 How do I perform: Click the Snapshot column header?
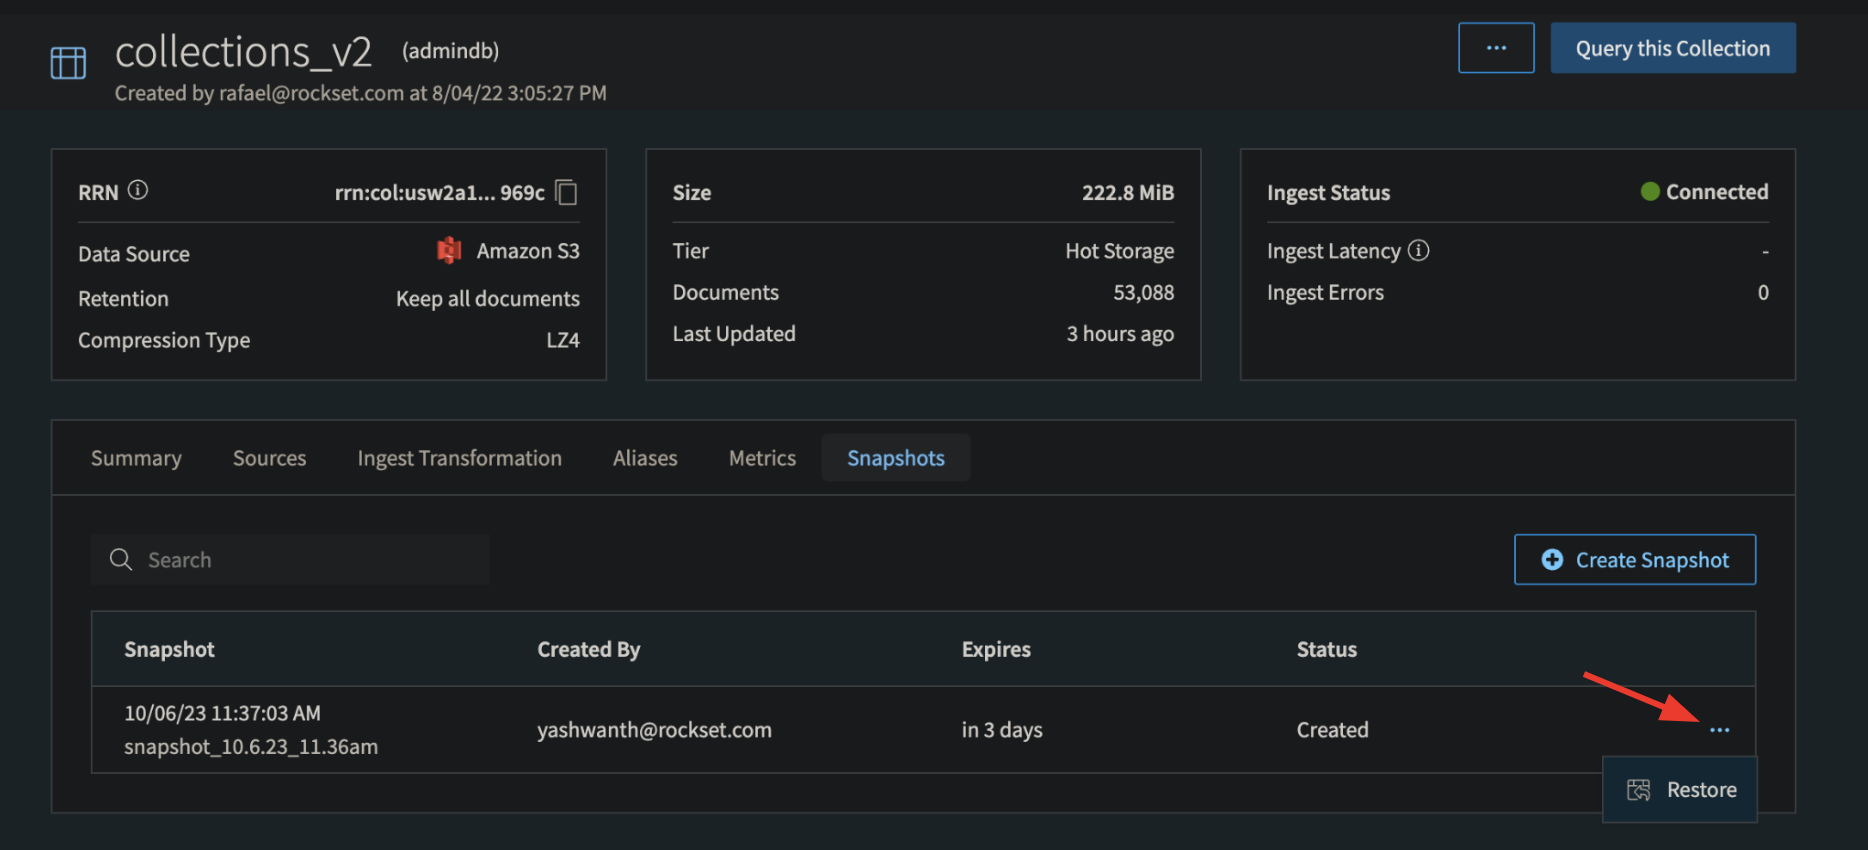pos(169,650)
